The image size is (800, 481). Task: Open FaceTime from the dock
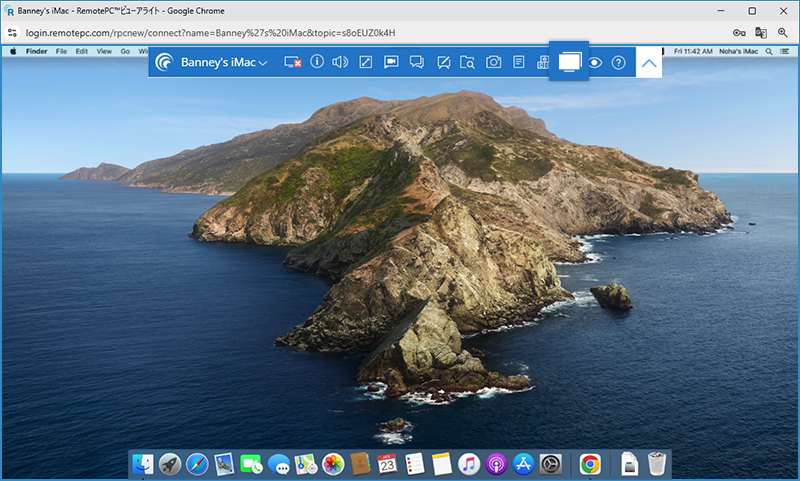pos(251,464)
